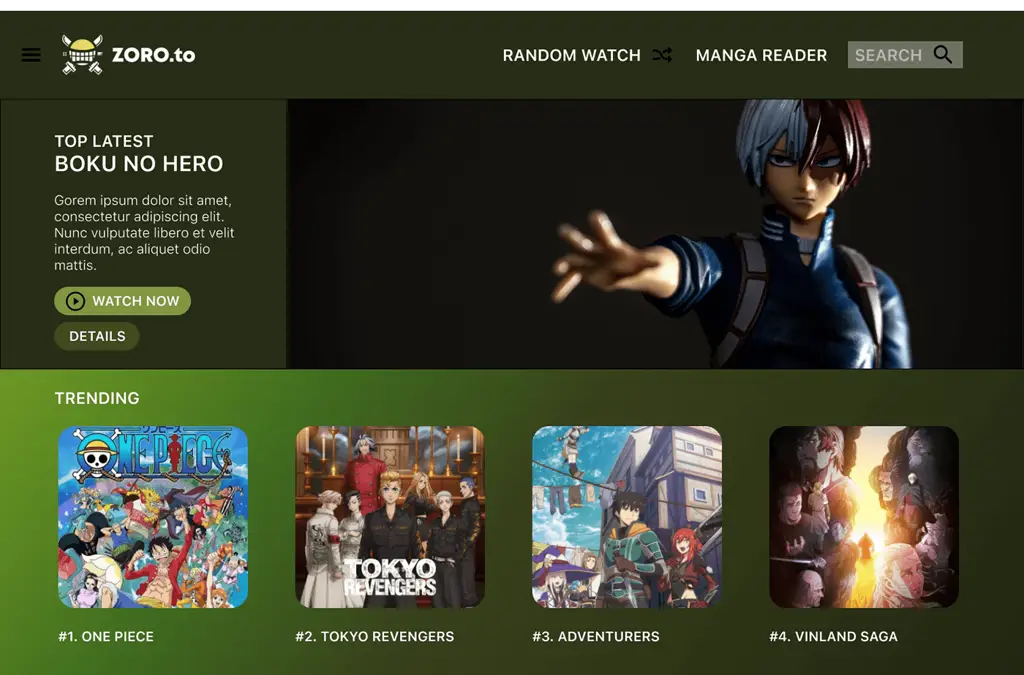Click the '#4. VINLAND SAGA' title
The width and height of the screenshot is (1024, 675).
pos(833,636)
